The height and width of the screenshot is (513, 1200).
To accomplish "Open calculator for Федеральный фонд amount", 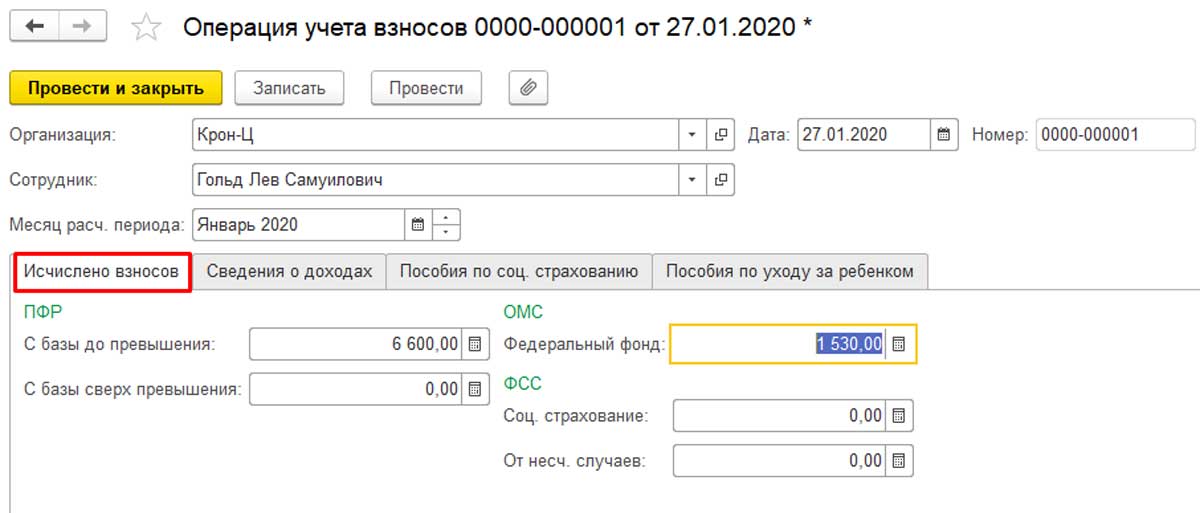I will pyautogui.click(x=899, y=344).
